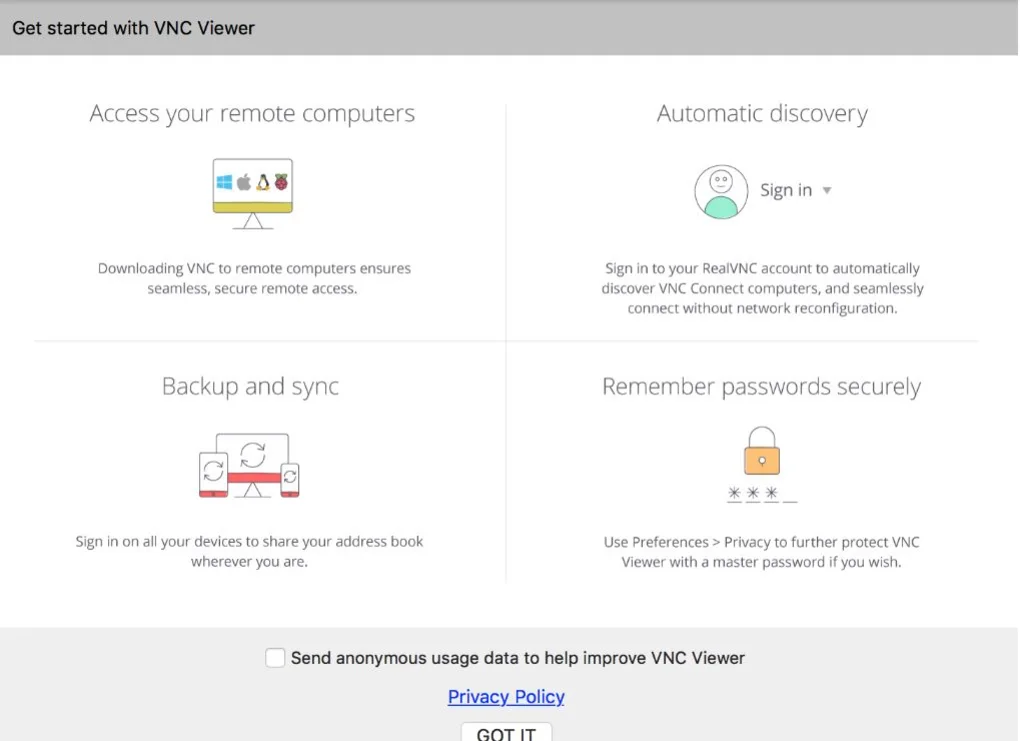Click the Get started with VNC Viewer title bar
Screen dimensions: 1020x741
coord(133,28)
